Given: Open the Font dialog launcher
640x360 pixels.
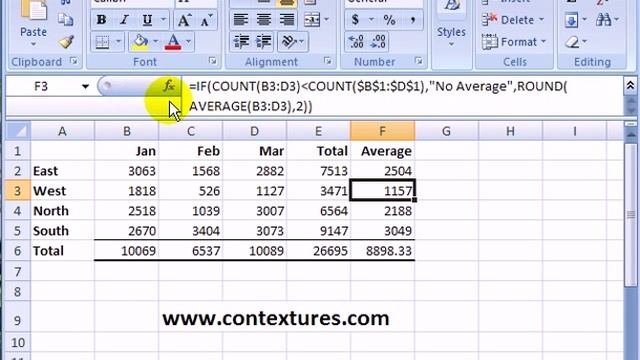Looking at the screenshot, I should [212, 61].
